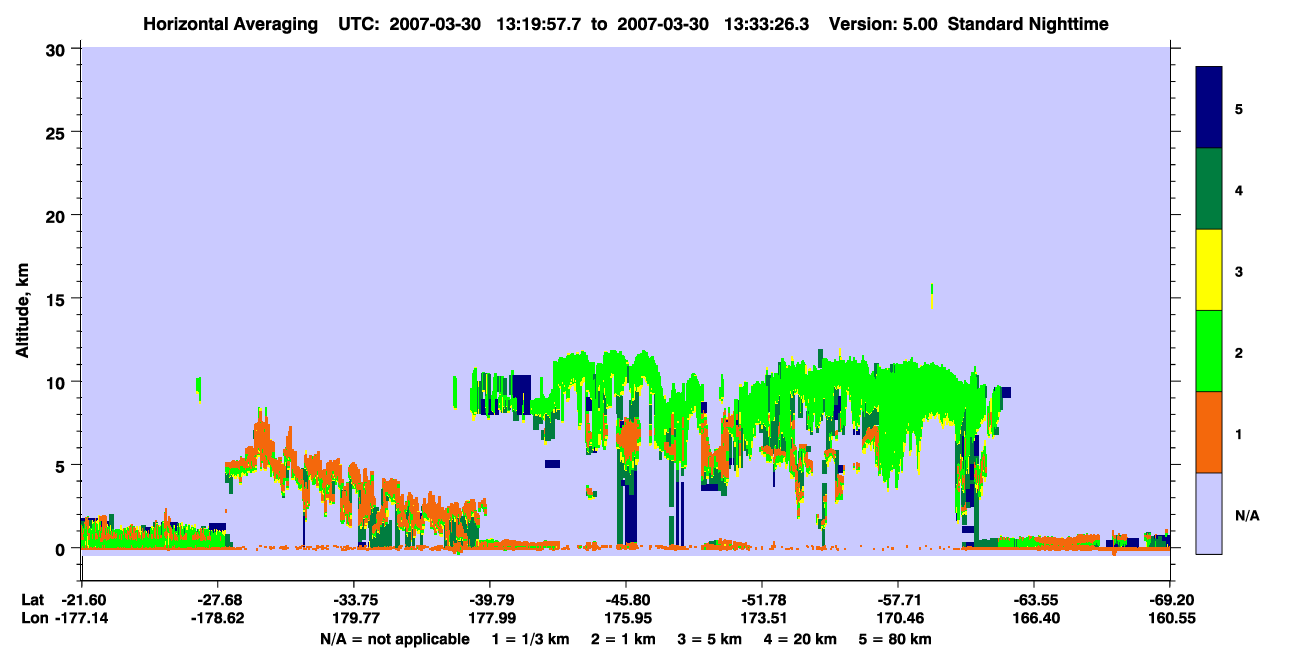The height and width of the screenshot is (667, 1300).
Task: Click the colorbar label 5
Action: click(x=1239, y=108)
